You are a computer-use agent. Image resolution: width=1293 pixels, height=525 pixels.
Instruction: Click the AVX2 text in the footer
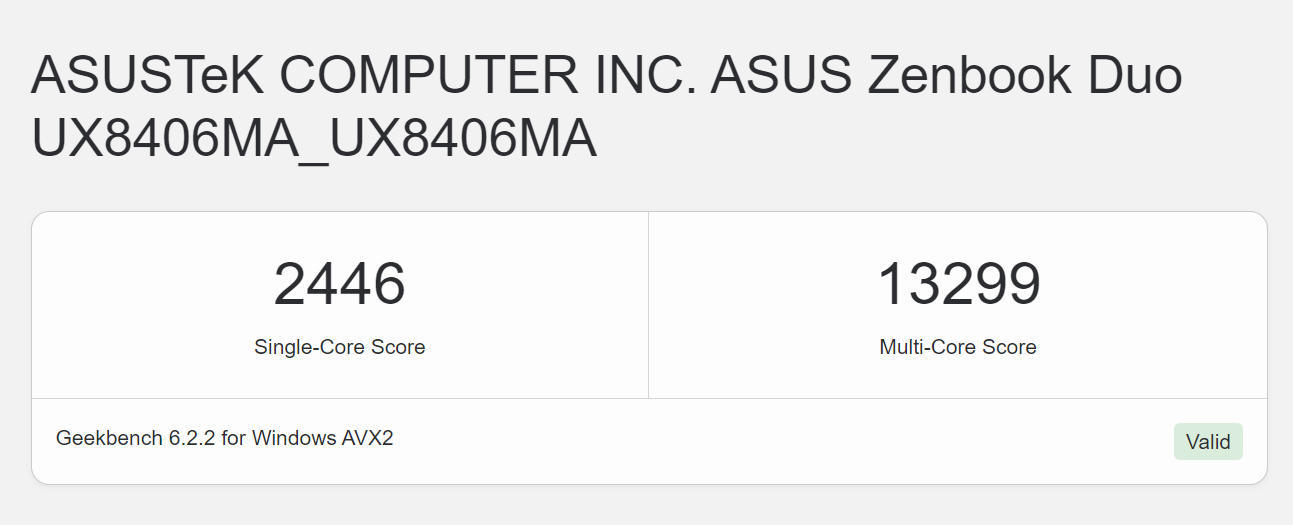[x=368, y=438]
